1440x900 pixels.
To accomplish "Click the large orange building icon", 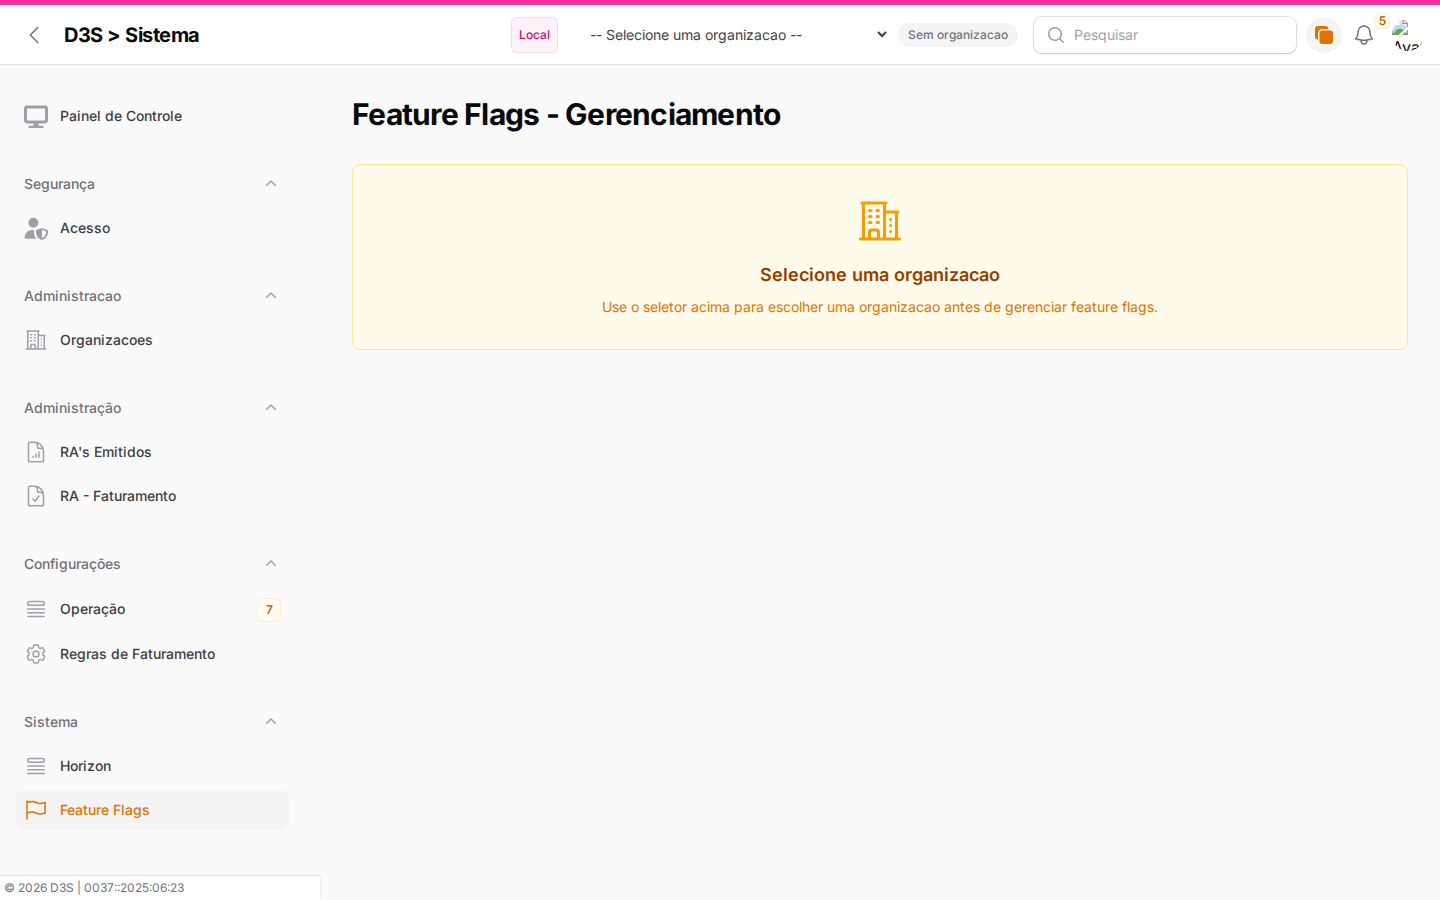I will tap(880, 221).
